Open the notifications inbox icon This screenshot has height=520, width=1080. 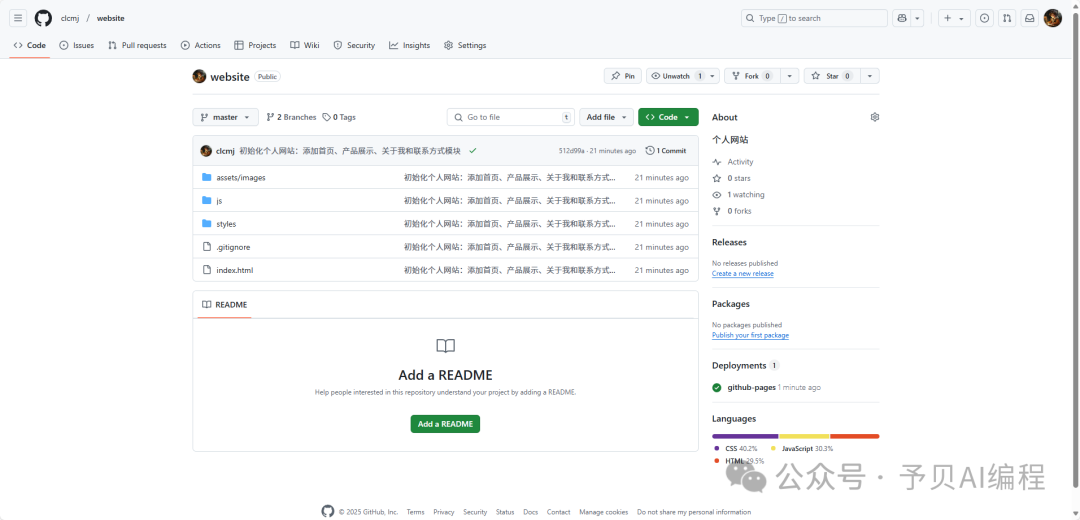coord(1029,19)
